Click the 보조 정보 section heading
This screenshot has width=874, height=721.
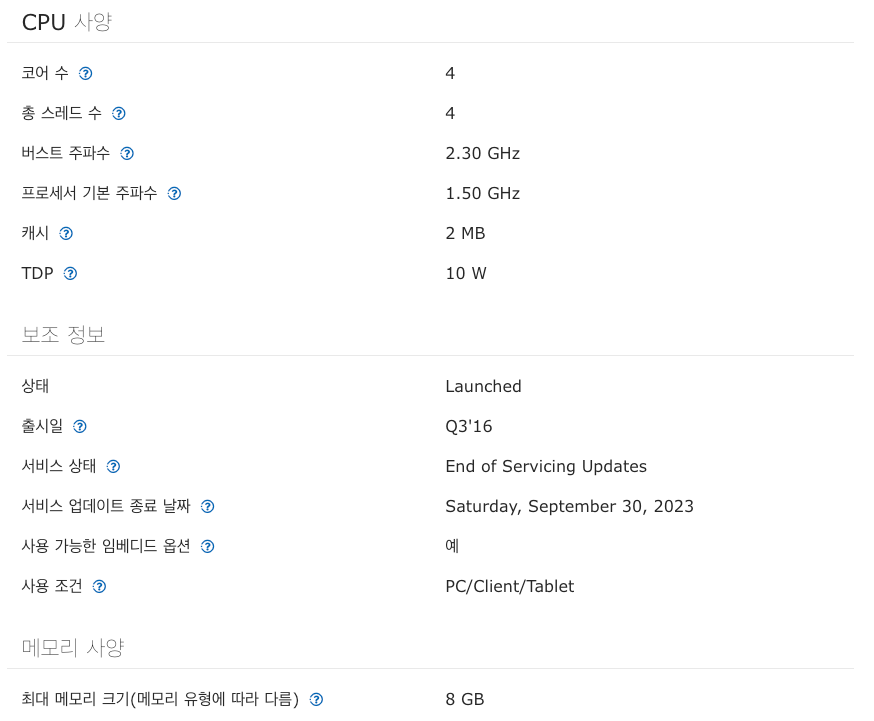coord(63,335)
